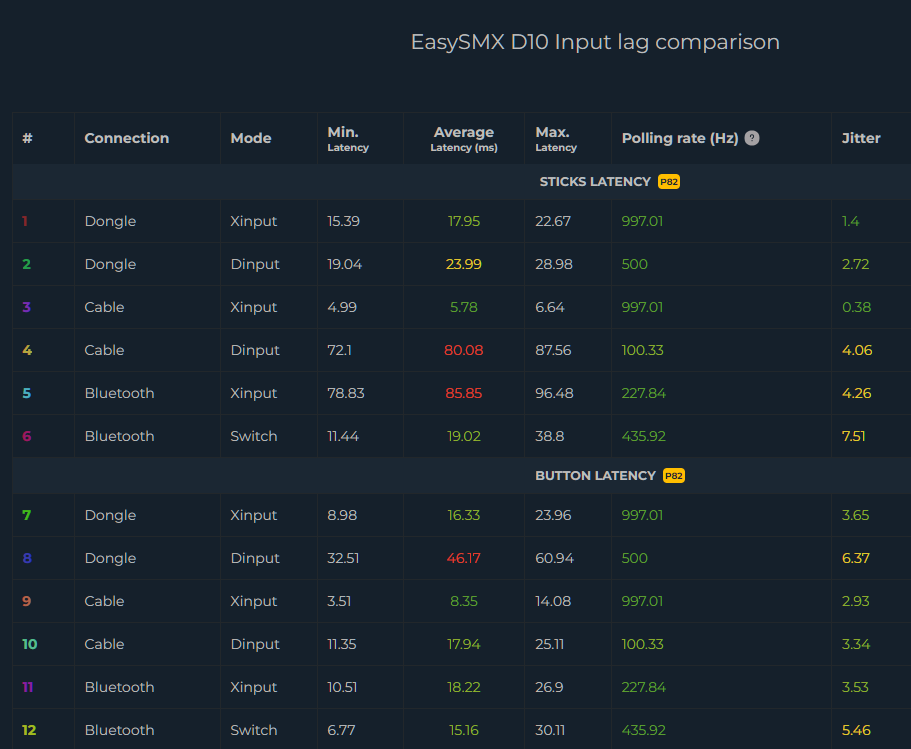Viewport: 911px width, 749px height.
Task: Click max latency value 22.67
Action: point(553,221)
